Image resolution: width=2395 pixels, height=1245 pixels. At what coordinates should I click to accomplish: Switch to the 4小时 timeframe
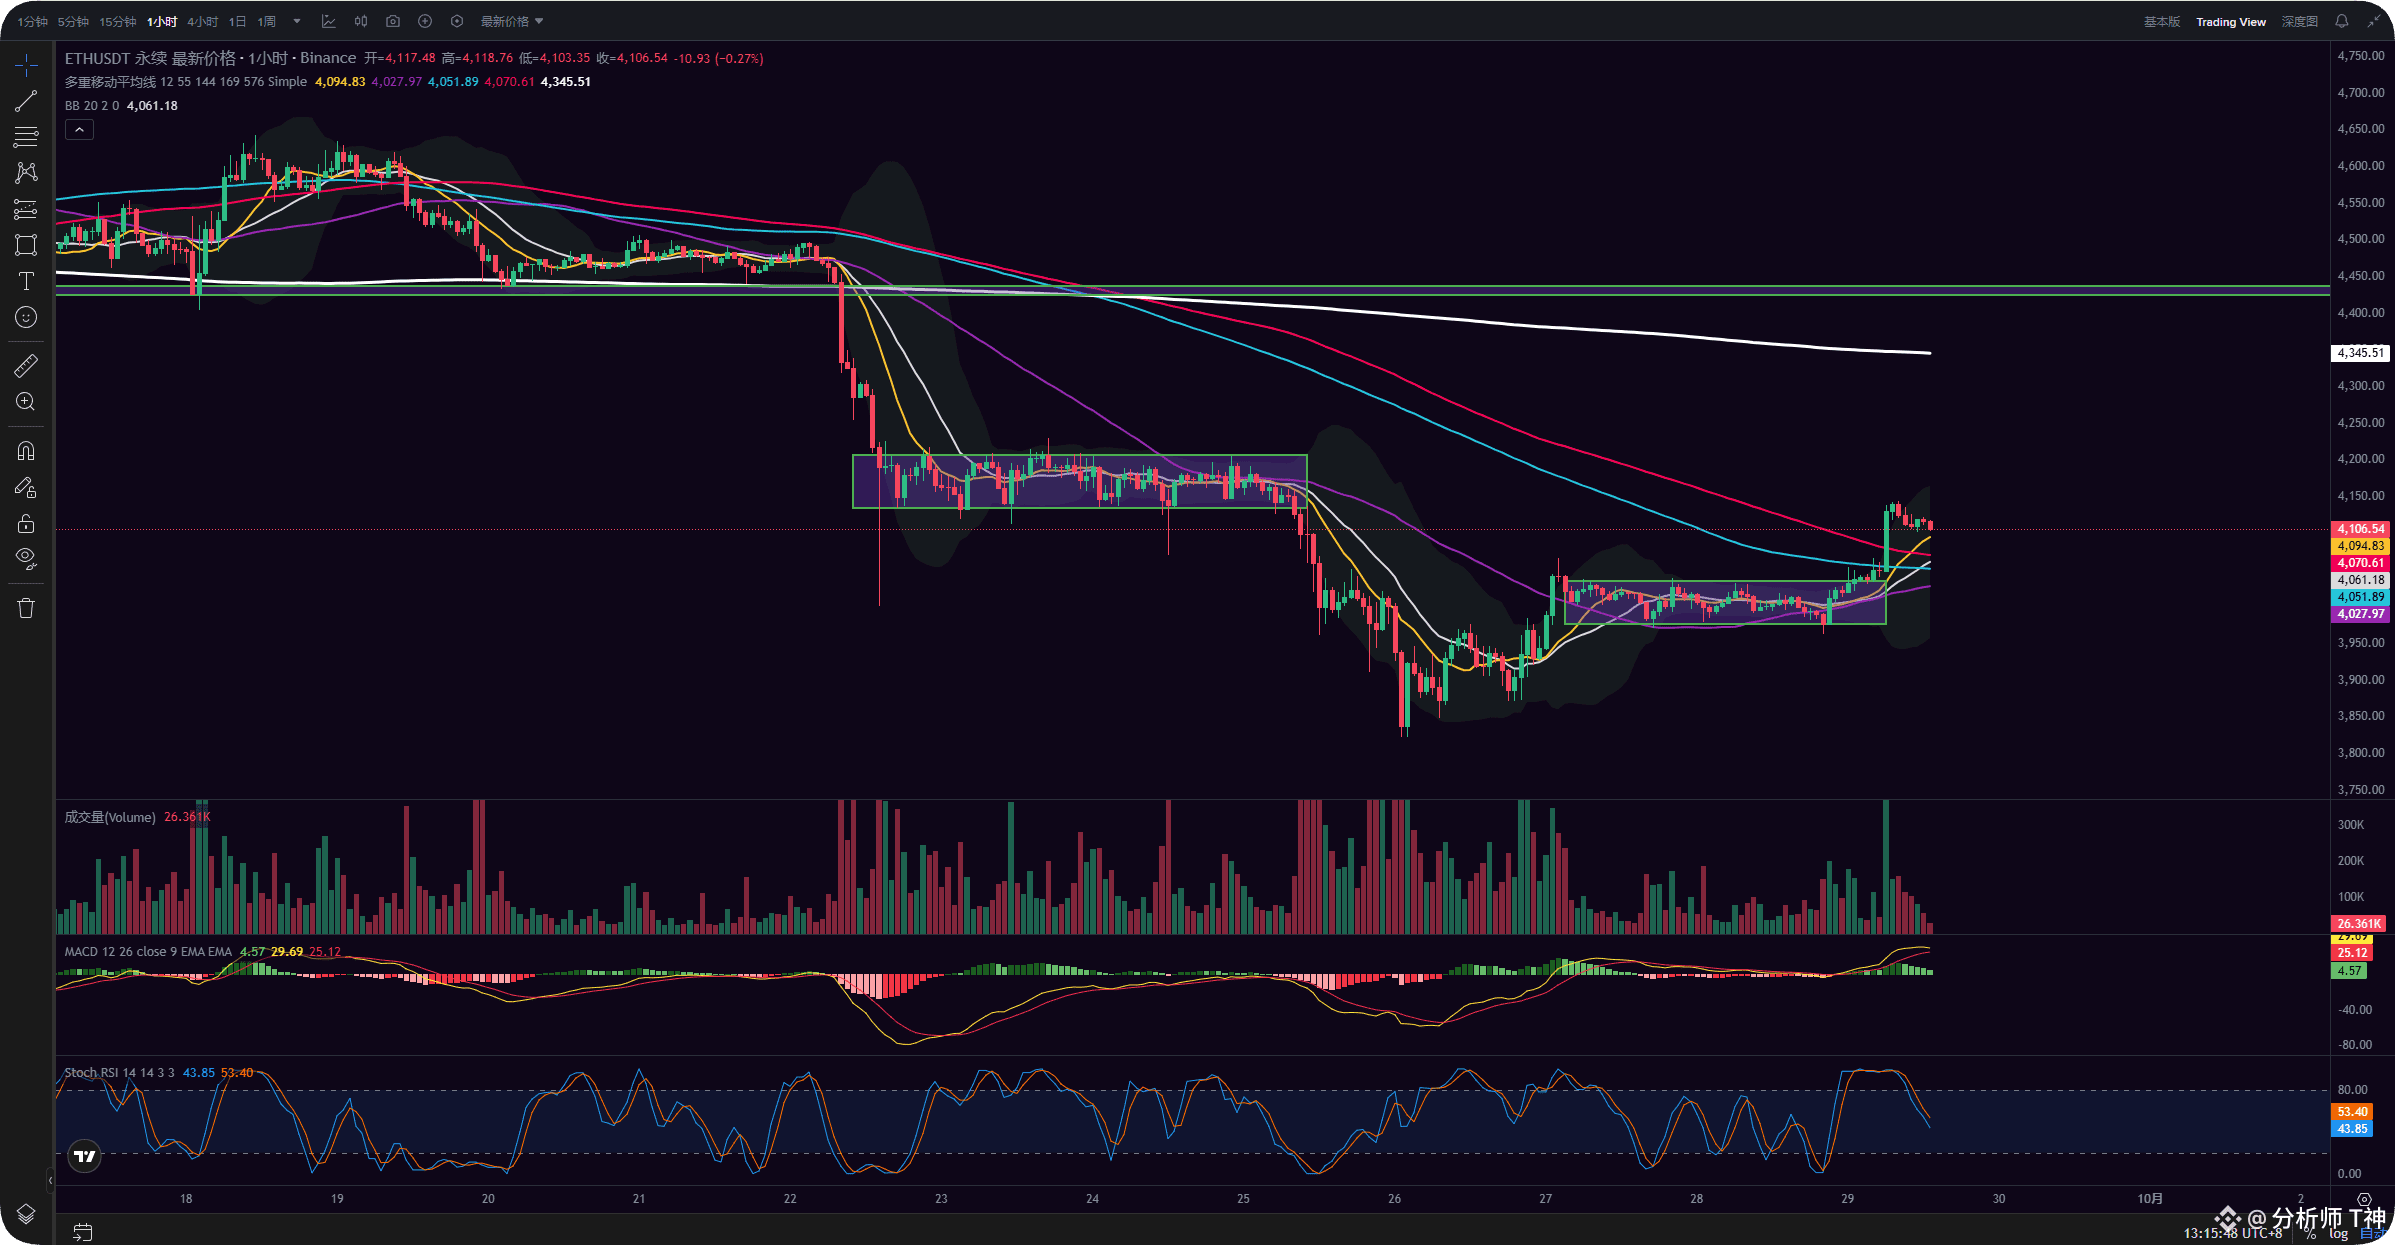pos(202,21)
